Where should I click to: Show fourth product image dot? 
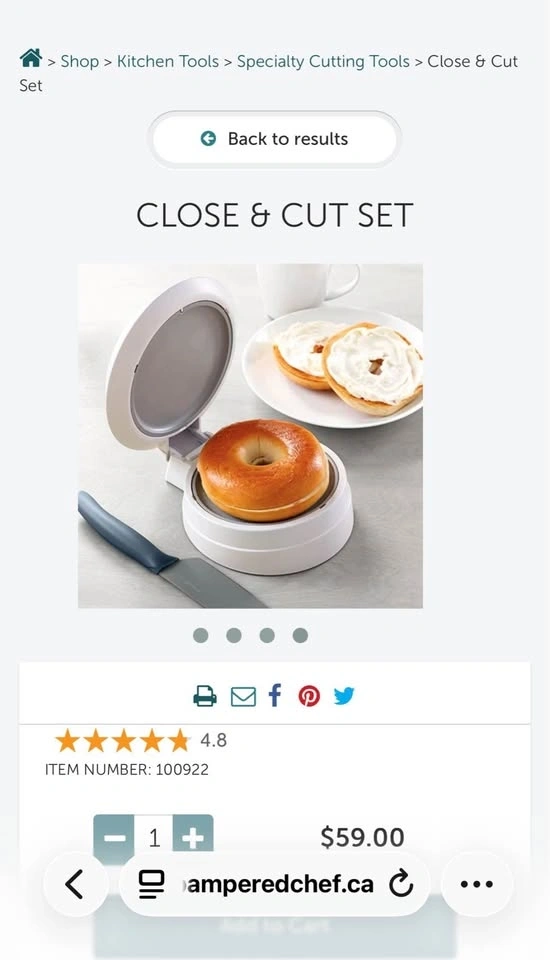pos(300,636)
